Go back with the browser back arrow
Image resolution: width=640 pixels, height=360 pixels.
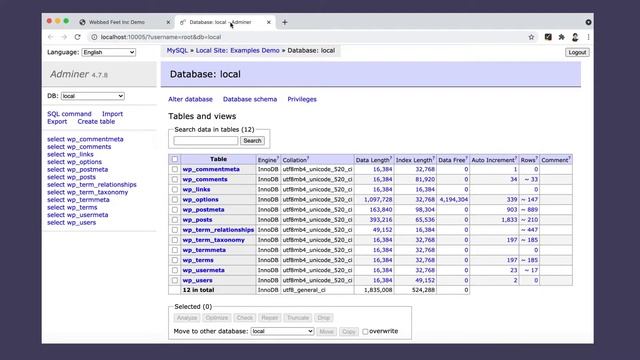(x=51, y=37)
